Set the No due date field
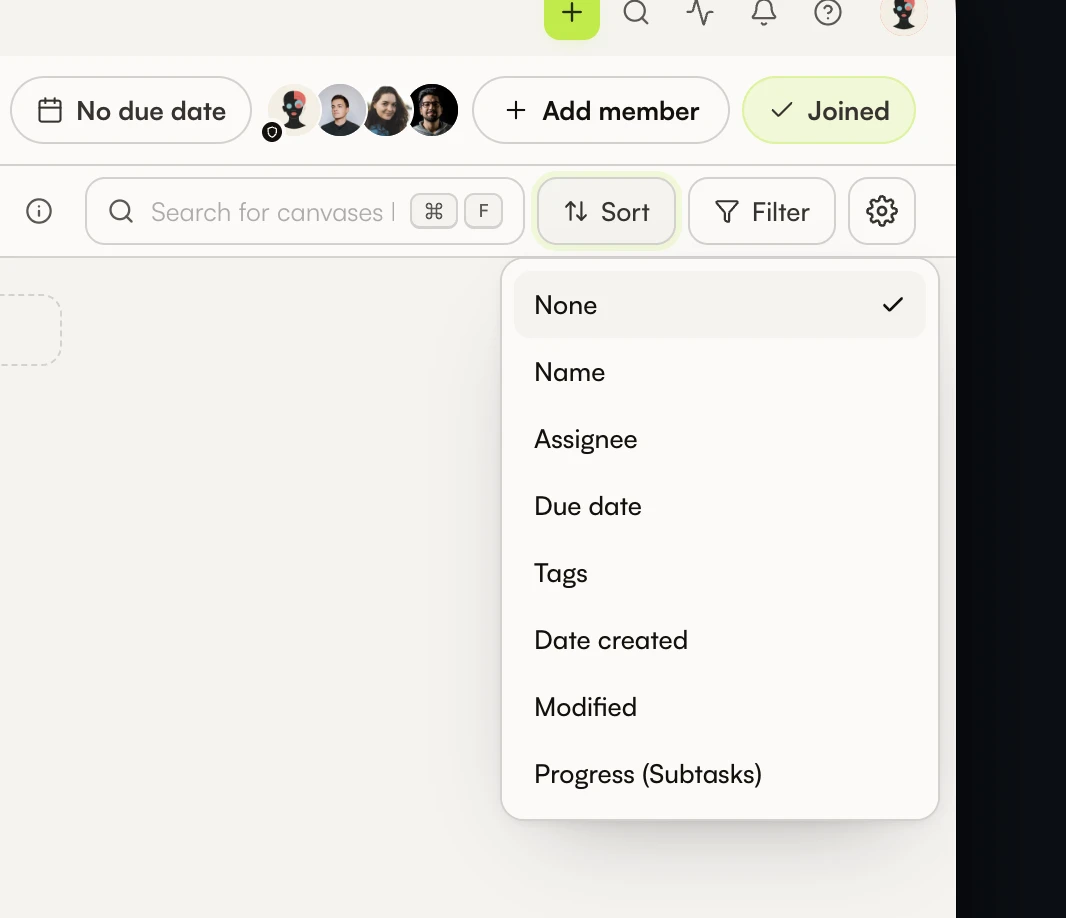This screenshot has height=918, width=1066. [x=131, y=110]
